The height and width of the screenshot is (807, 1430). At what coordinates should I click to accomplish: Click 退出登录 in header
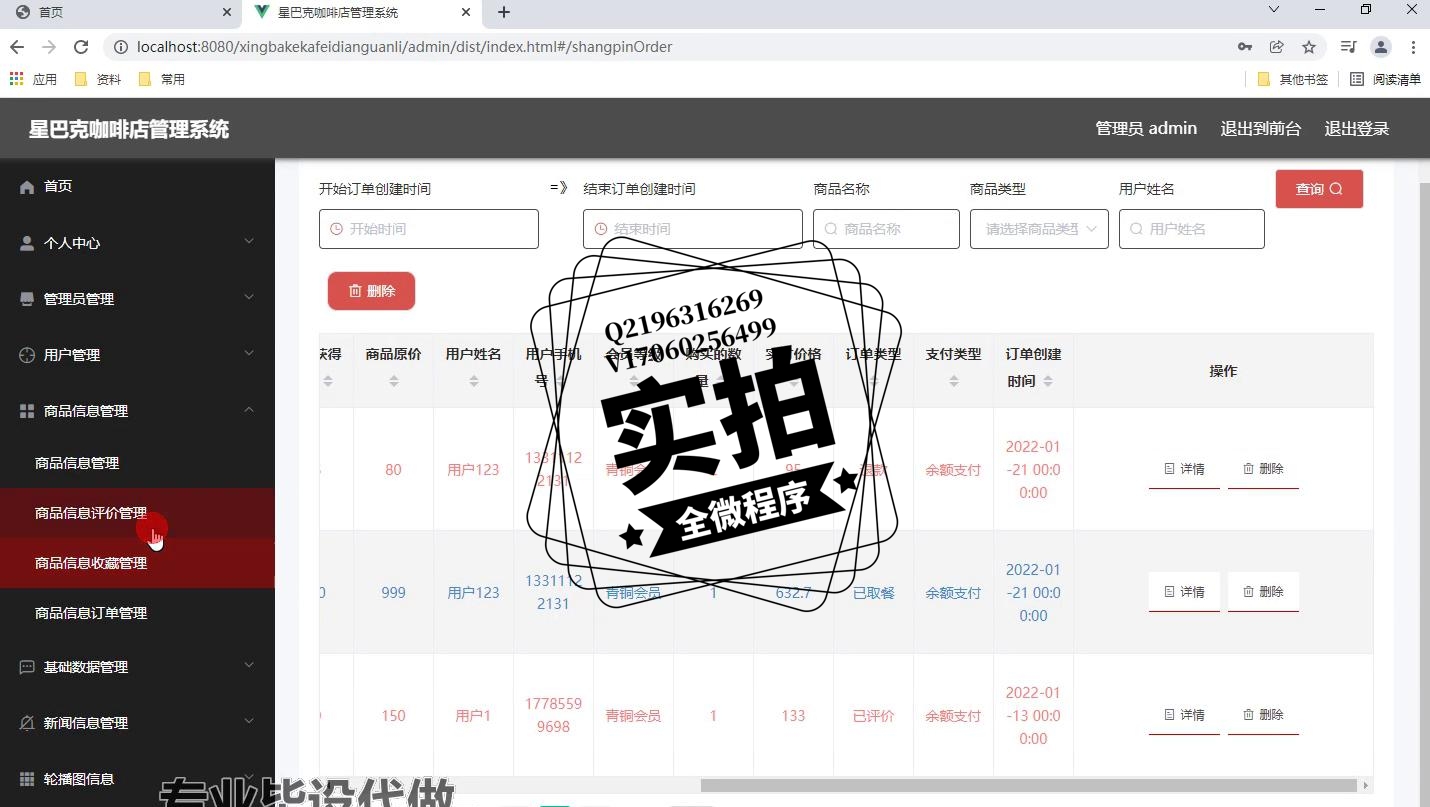tap(1357, 128)
